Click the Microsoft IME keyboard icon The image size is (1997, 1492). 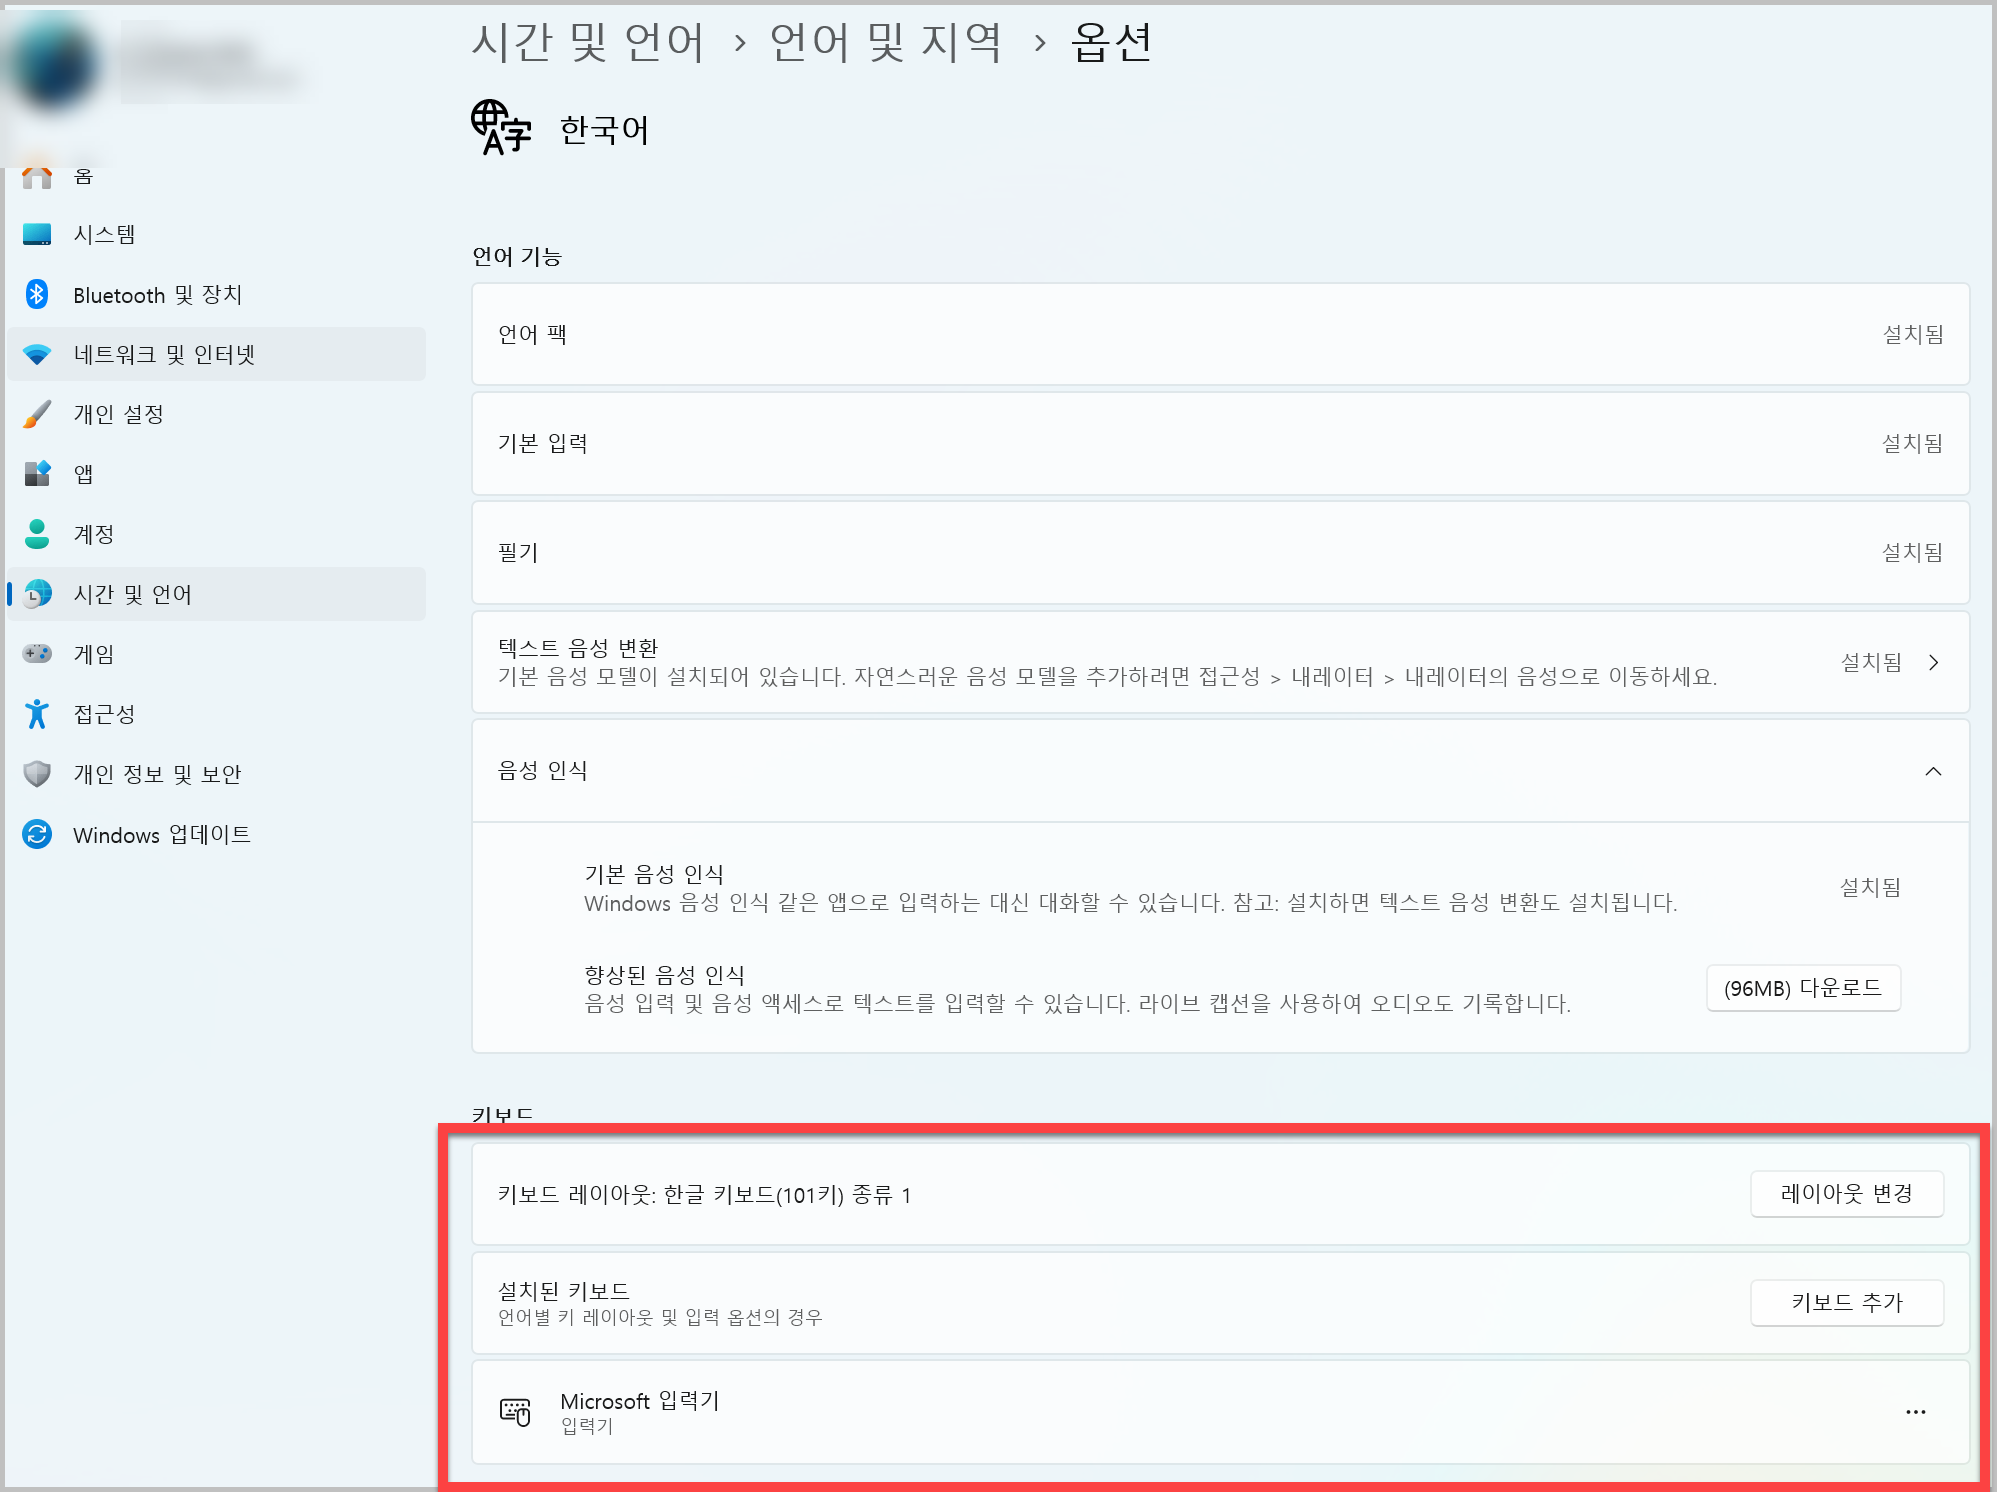tap(515, 1411)
